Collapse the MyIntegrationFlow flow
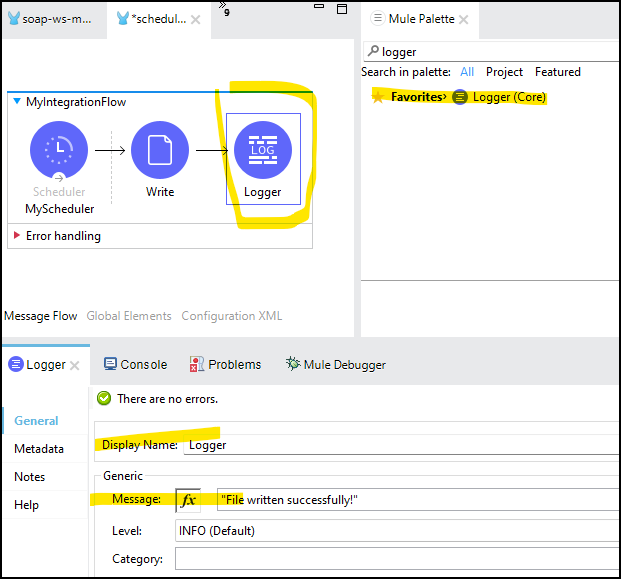Image resolution: width=621 pixels, height=579 pixels. pos(17,103)
